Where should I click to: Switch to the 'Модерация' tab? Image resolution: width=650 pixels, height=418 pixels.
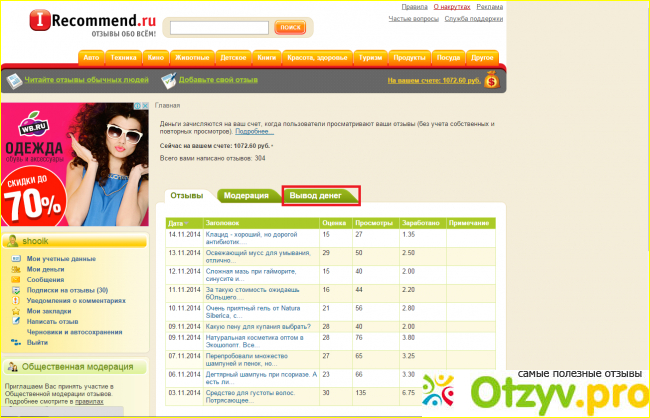(x=246, y=195)
